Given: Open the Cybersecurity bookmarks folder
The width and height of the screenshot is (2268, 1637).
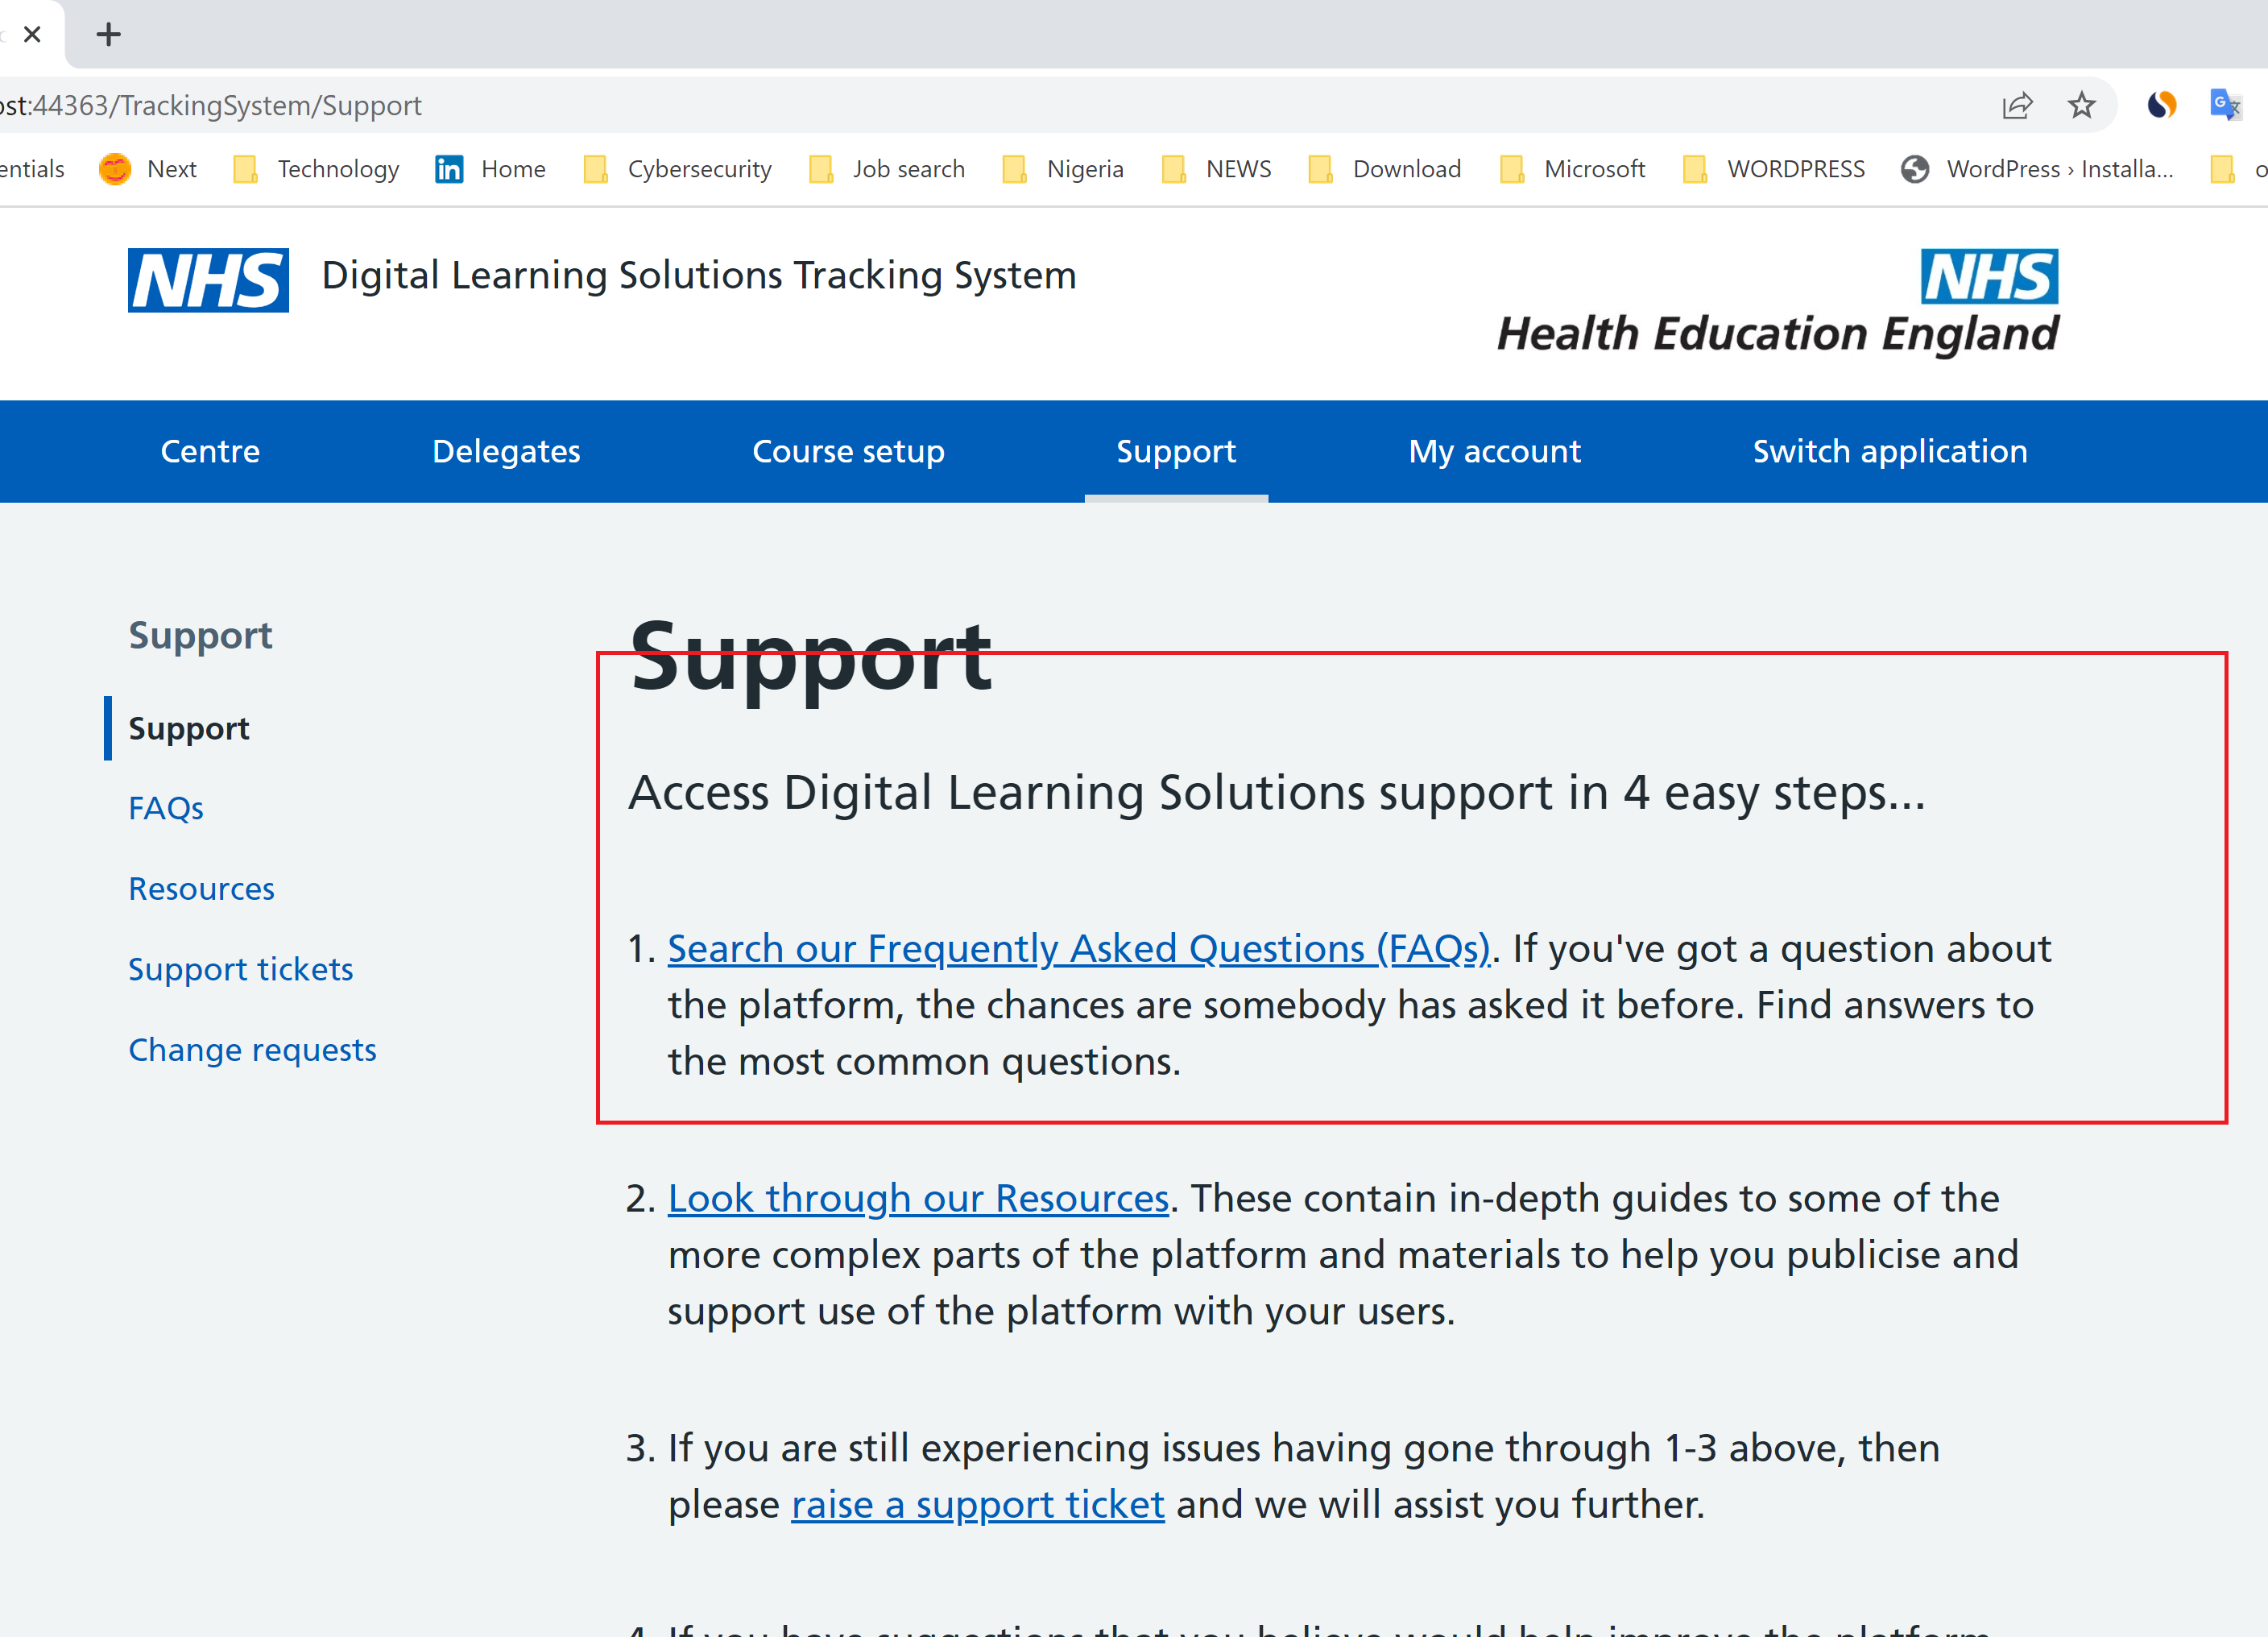Looking at the screenshot, I should 677,169.
